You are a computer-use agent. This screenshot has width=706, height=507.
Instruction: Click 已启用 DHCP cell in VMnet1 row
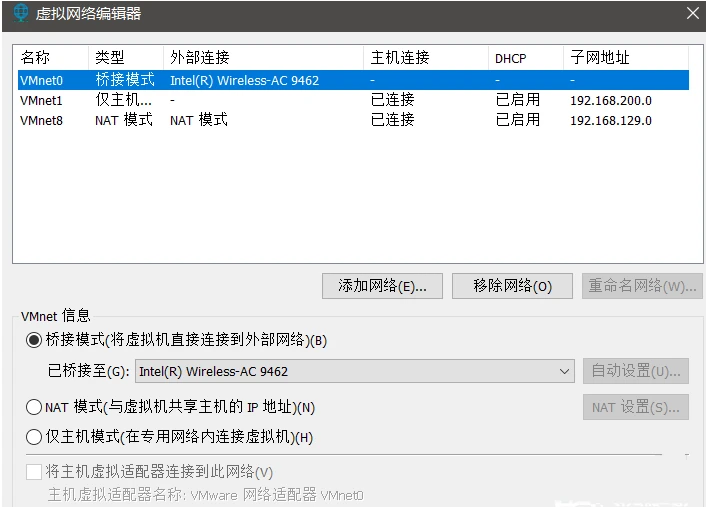click(x=518, y=100)
